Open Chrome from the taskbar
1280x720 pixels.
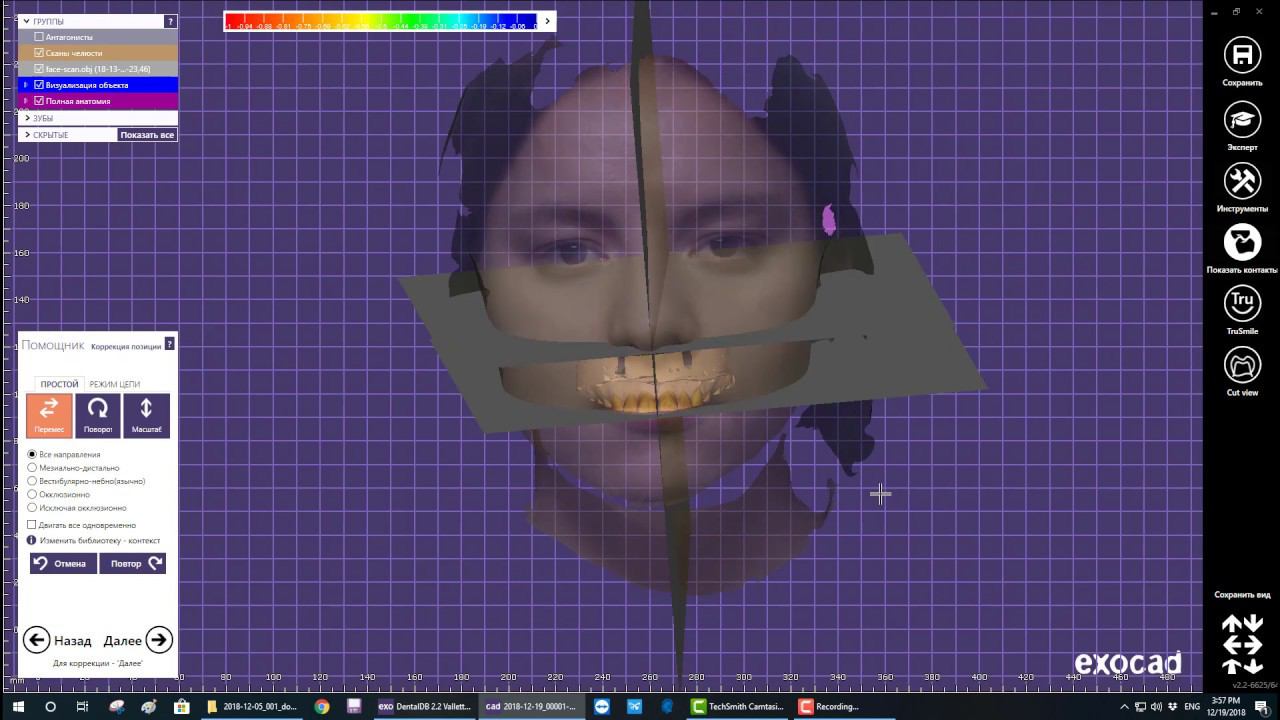(x=321, y=706)
